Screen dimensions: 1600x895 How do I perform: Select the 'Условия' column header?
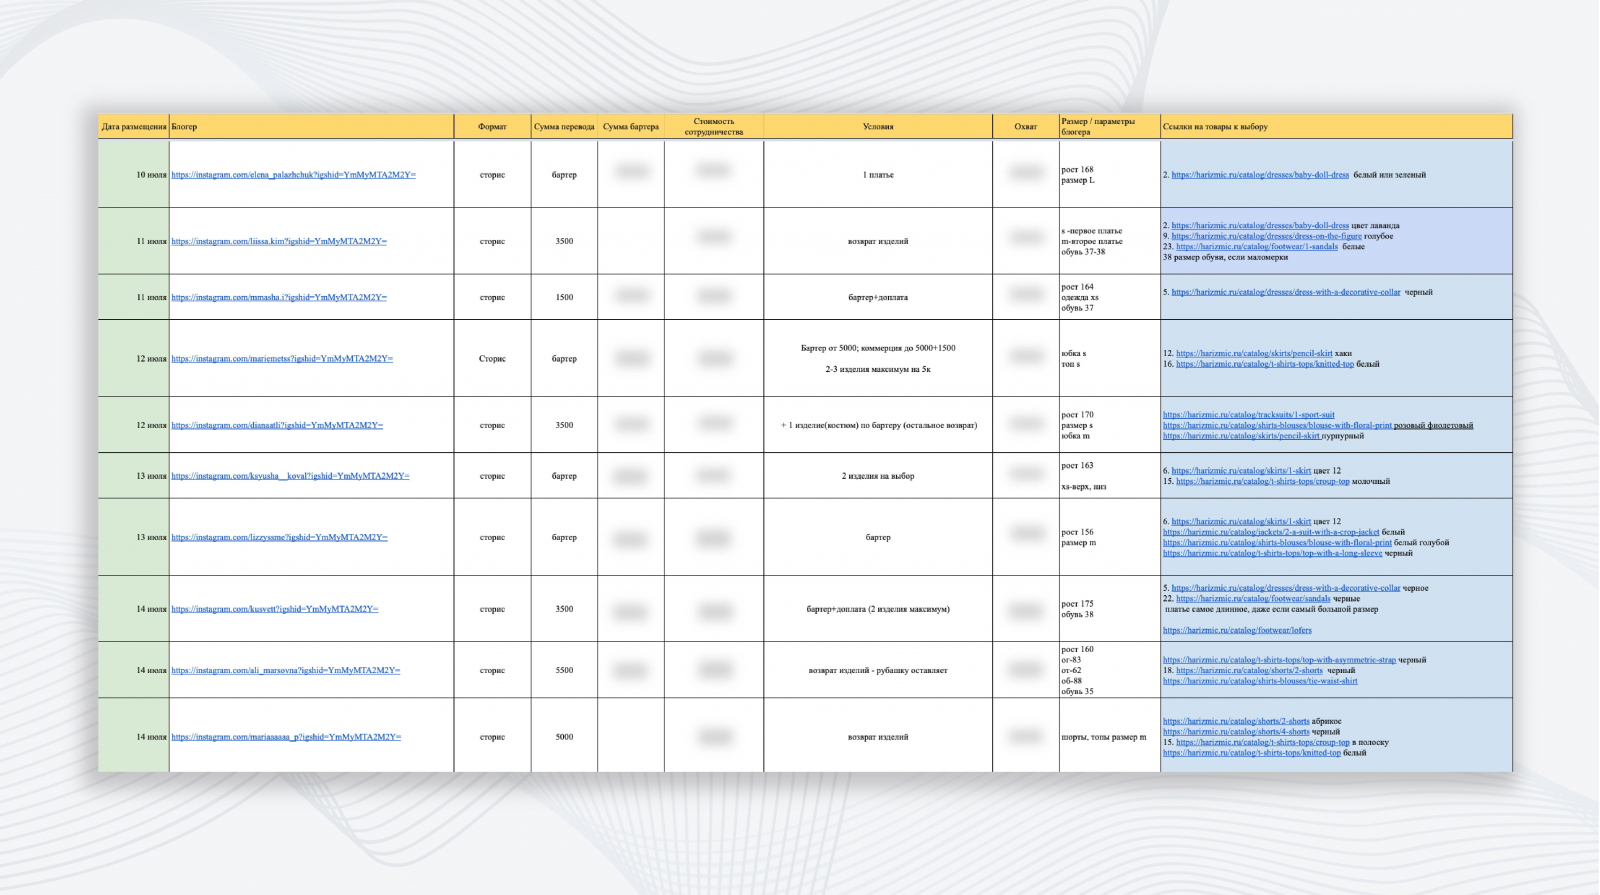[x=878, y=127]
